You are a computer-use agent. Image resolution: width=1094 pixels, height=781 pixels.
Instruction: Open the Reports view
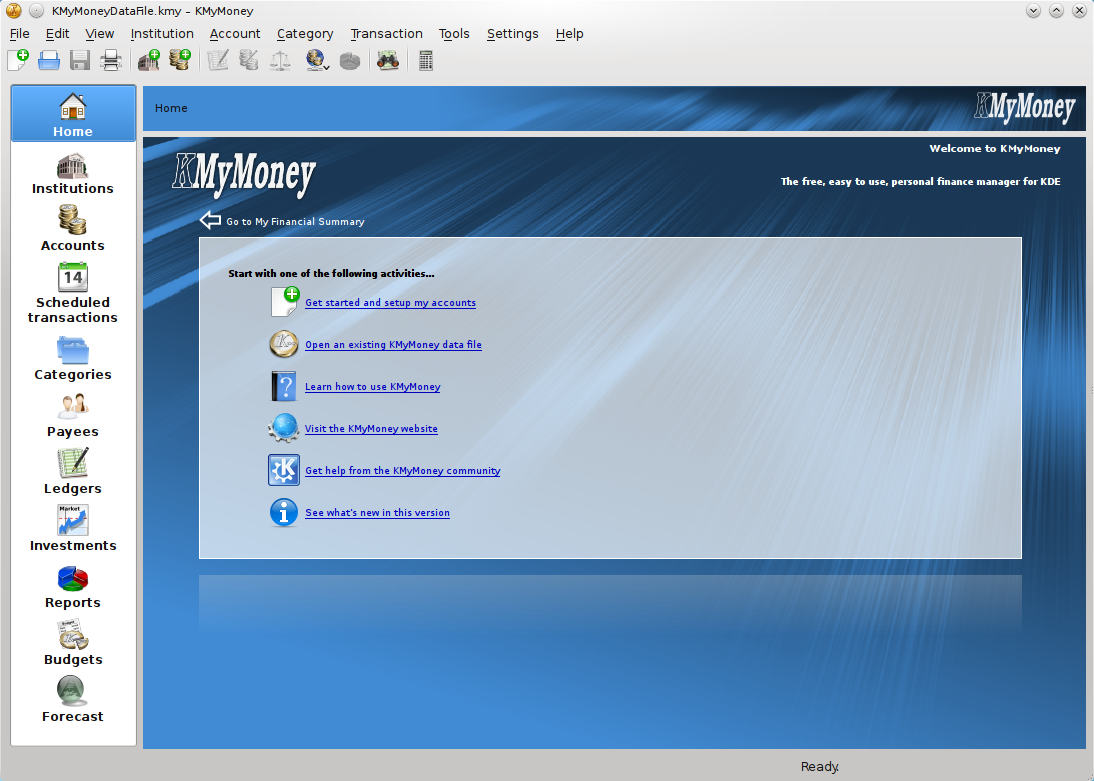pyautogui.click(x=73, y=587)
